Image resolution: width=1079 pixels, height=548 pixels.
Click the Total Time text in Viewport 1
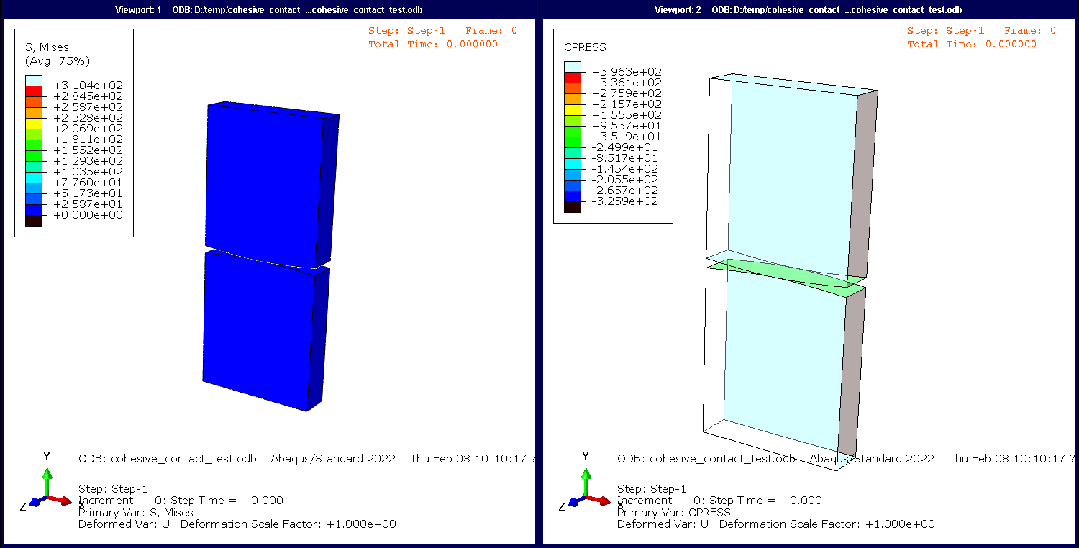(x=433, y=44)
